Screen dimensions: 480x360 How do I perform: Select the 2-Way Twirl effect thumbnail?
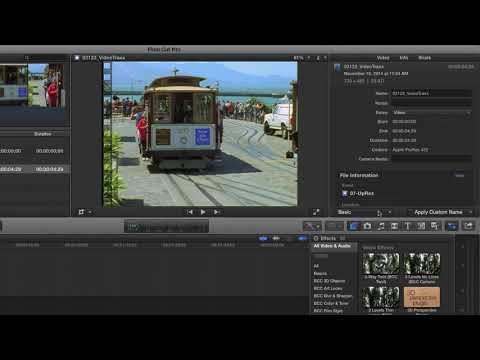(x=381, y=263)
